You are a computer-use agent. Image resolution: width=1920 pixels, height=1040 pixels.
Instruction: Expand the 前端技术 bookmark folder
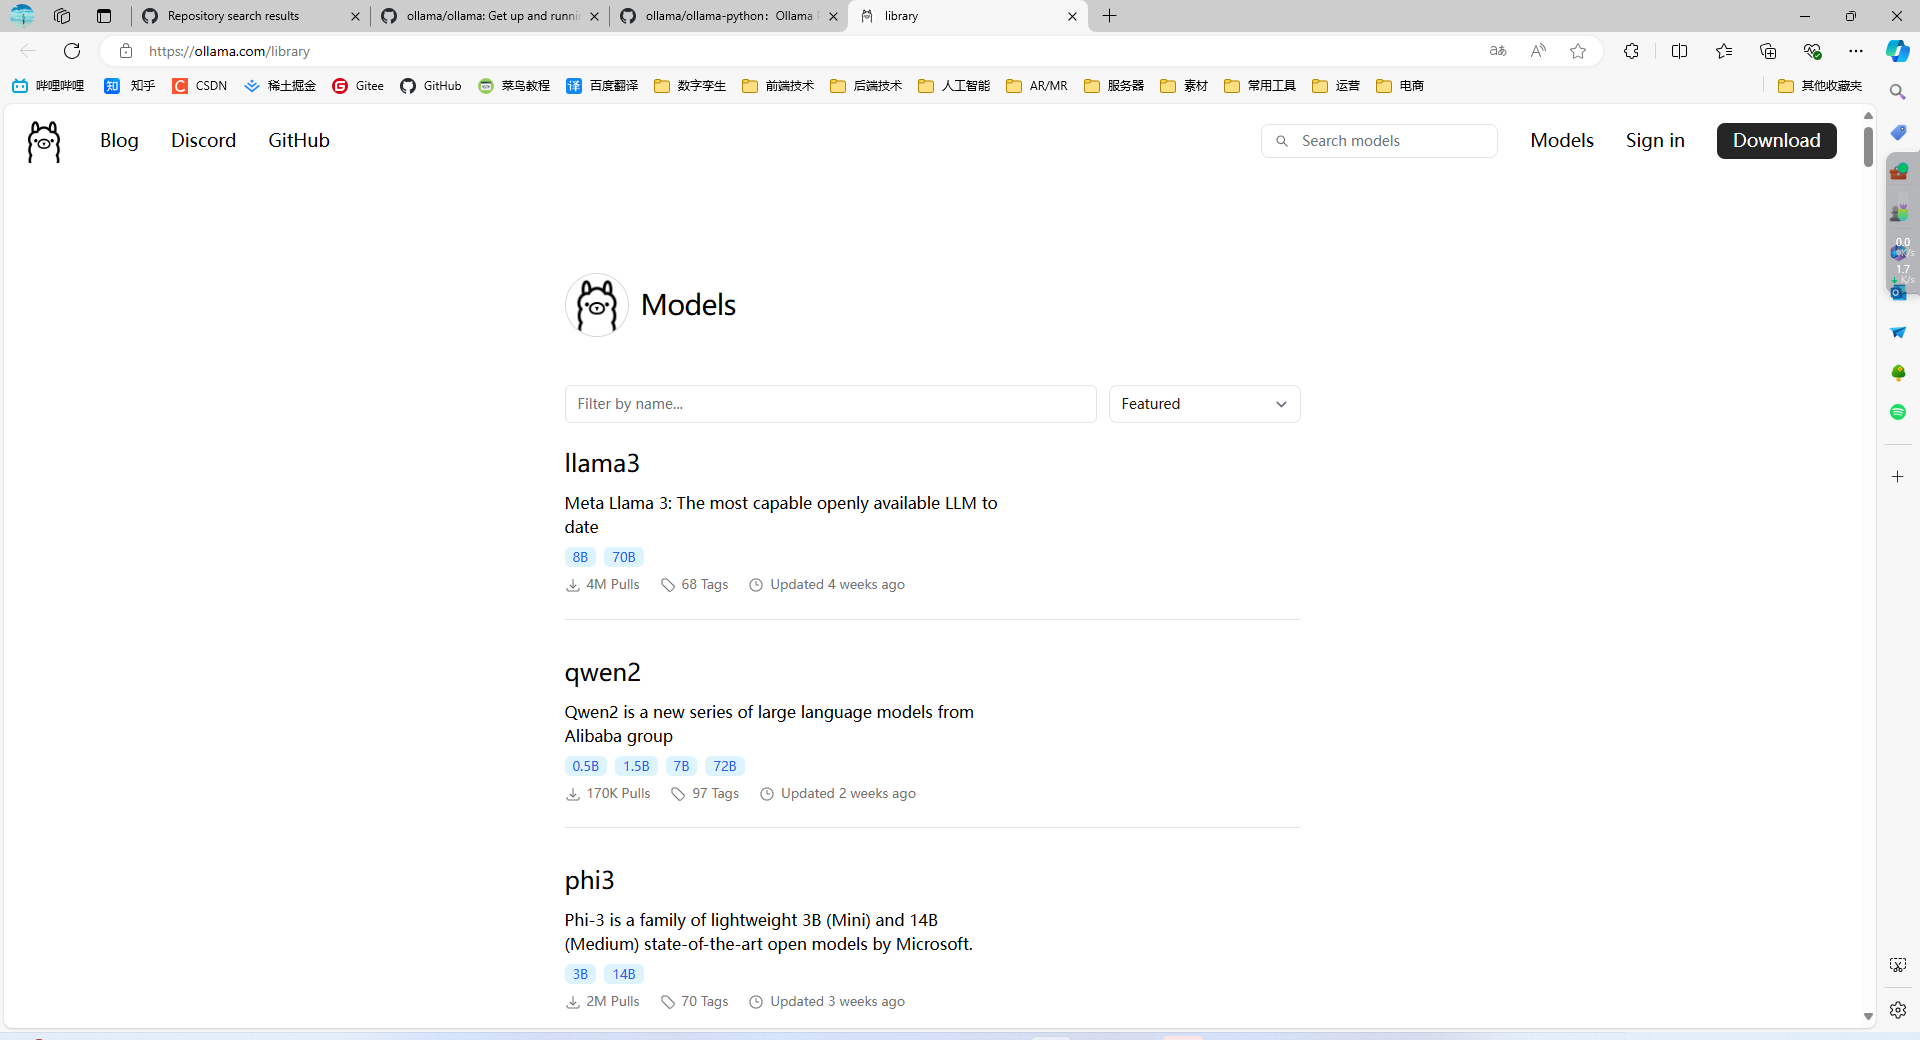click(x=778, y=86)
